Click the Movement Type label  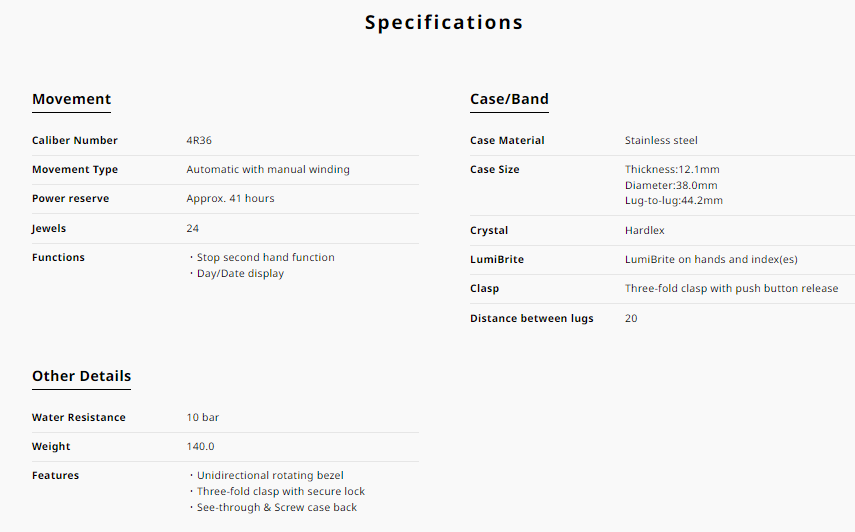pos(75,170)
